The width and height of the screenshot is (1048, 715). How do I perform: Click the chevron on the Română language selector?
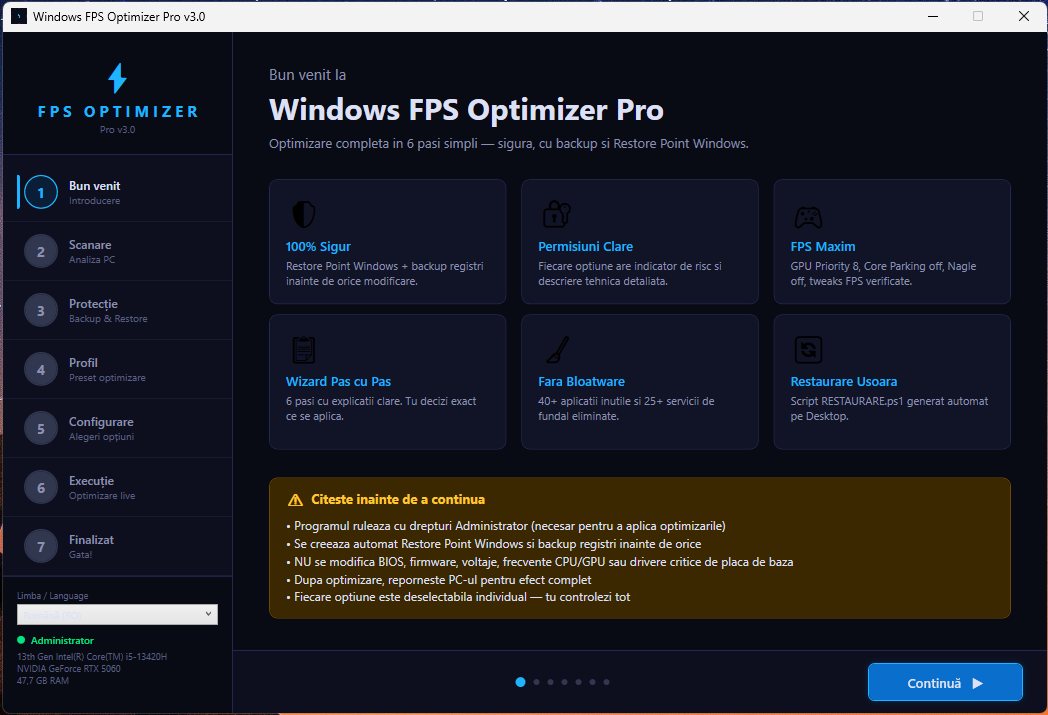(x=209, y=614)
